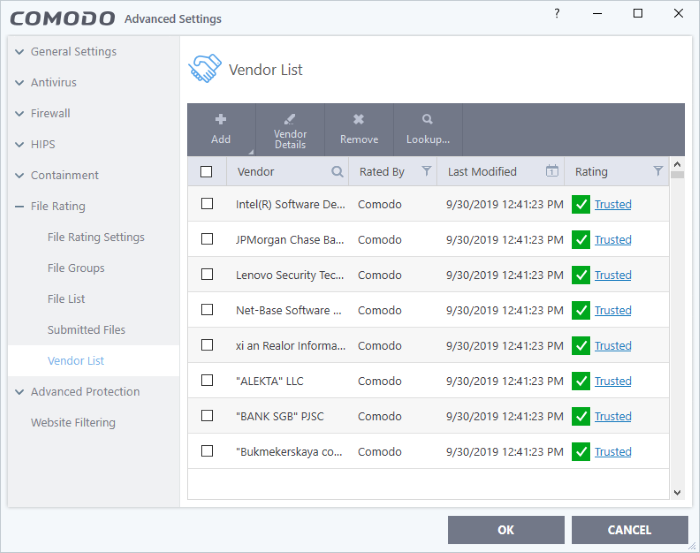Image resolution: width=700 pixels, height=553 pixels.
Task: Click the scroll up arrow of vendor list
Action: (x=677, y=164)
